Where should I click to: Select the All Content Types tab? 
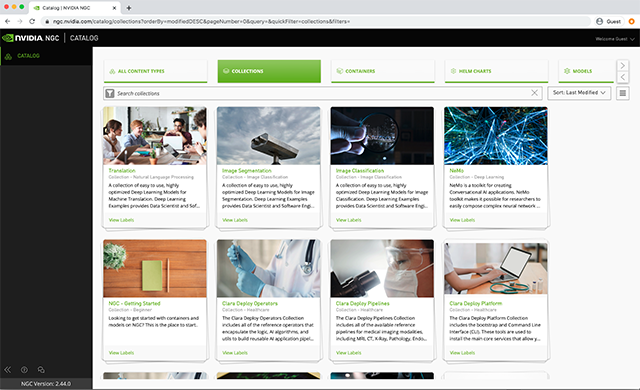[x=156, y=71]
